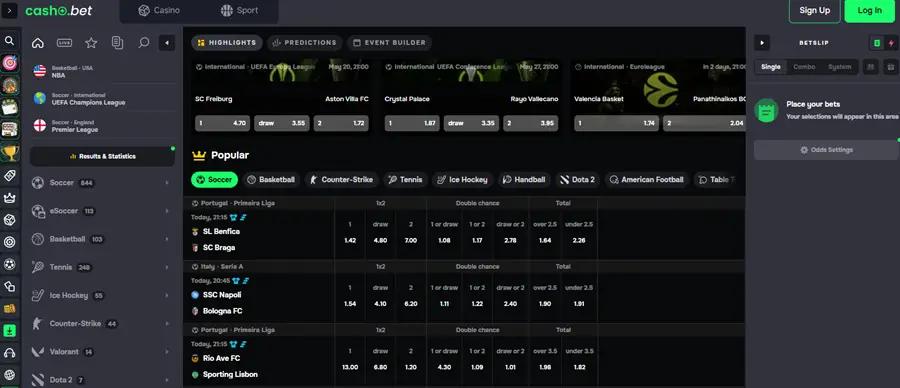
Task: Click the sportsbook search magnifier icon
Action: coord(143,43)
